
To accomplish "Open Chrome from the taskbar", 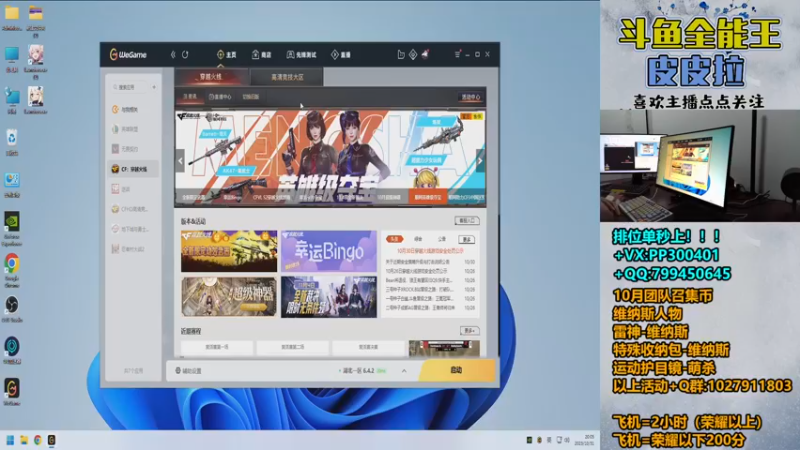I will click(38, 440).
